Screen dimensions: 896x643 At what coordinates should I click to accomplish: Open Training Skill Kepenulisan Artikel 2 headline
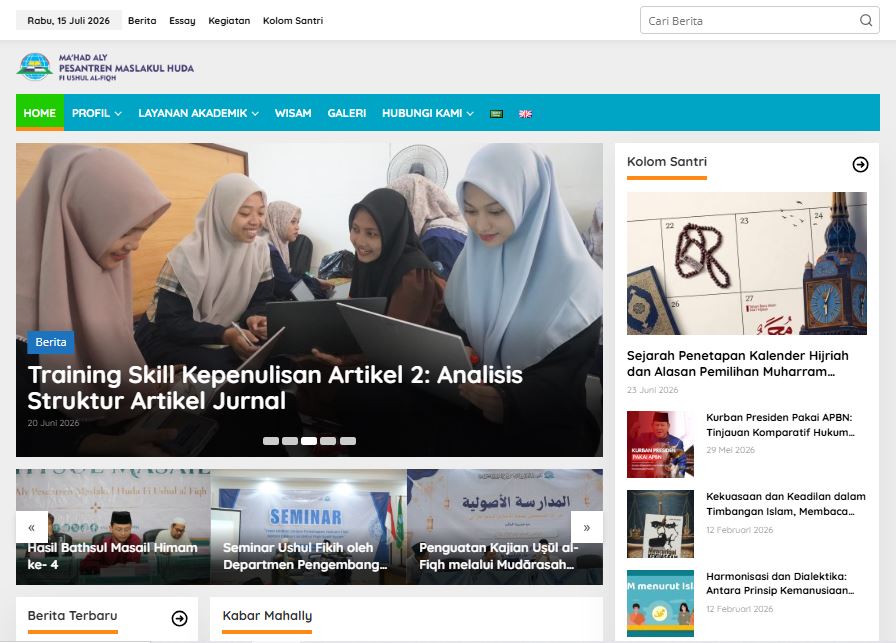275,388
